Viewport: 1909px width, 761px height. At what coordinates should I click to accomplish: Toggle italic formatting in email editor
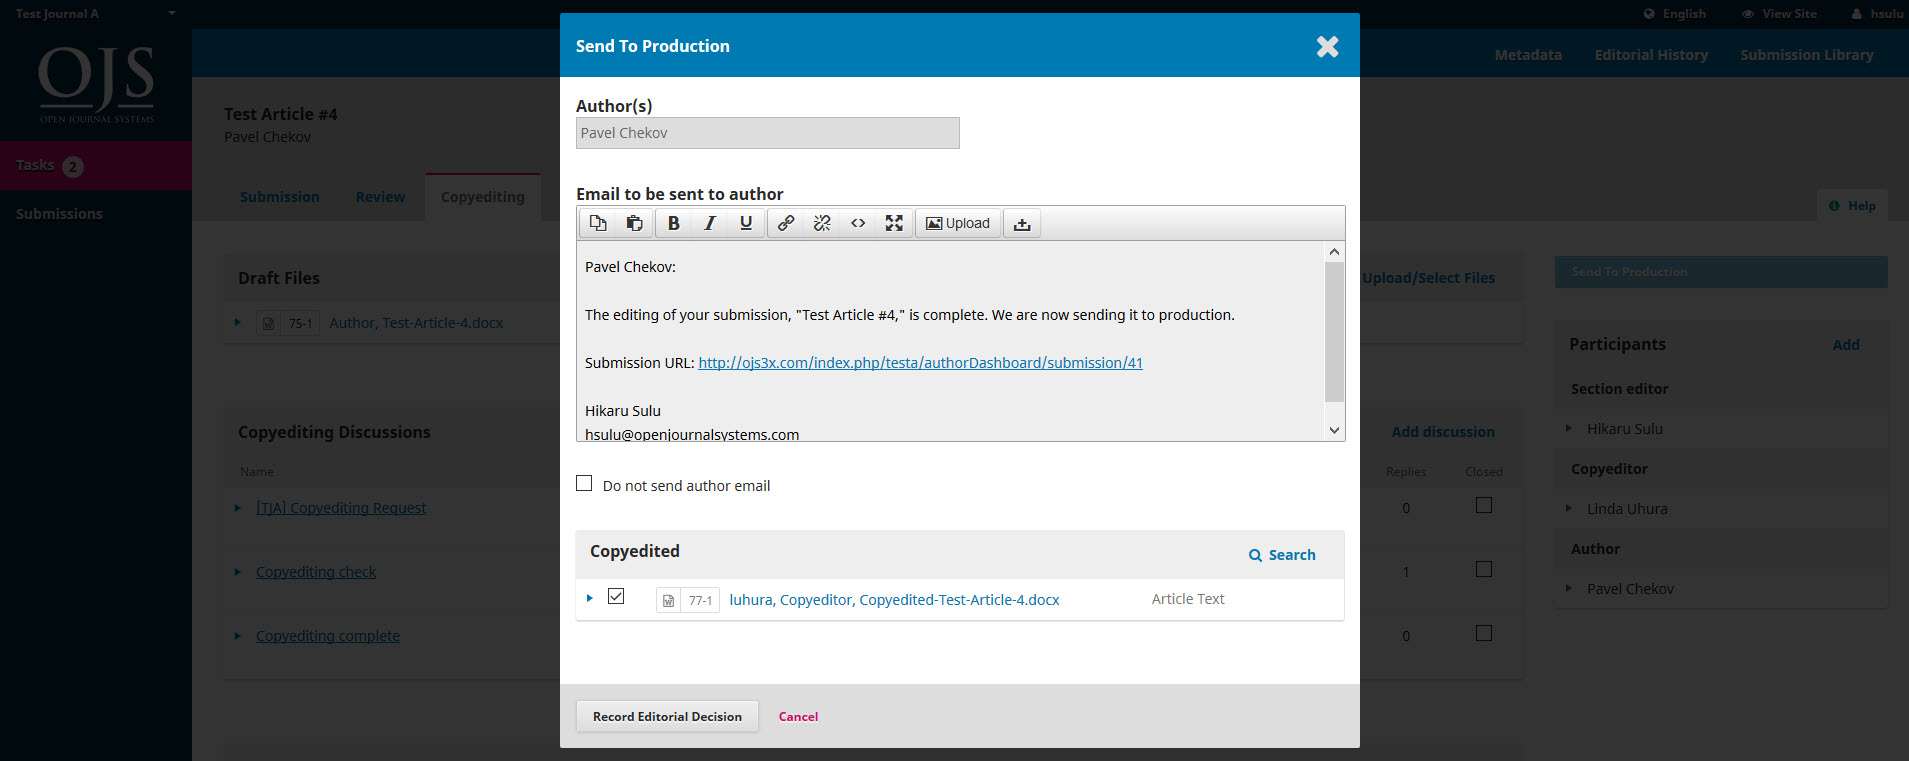click(x=710, y=223)
